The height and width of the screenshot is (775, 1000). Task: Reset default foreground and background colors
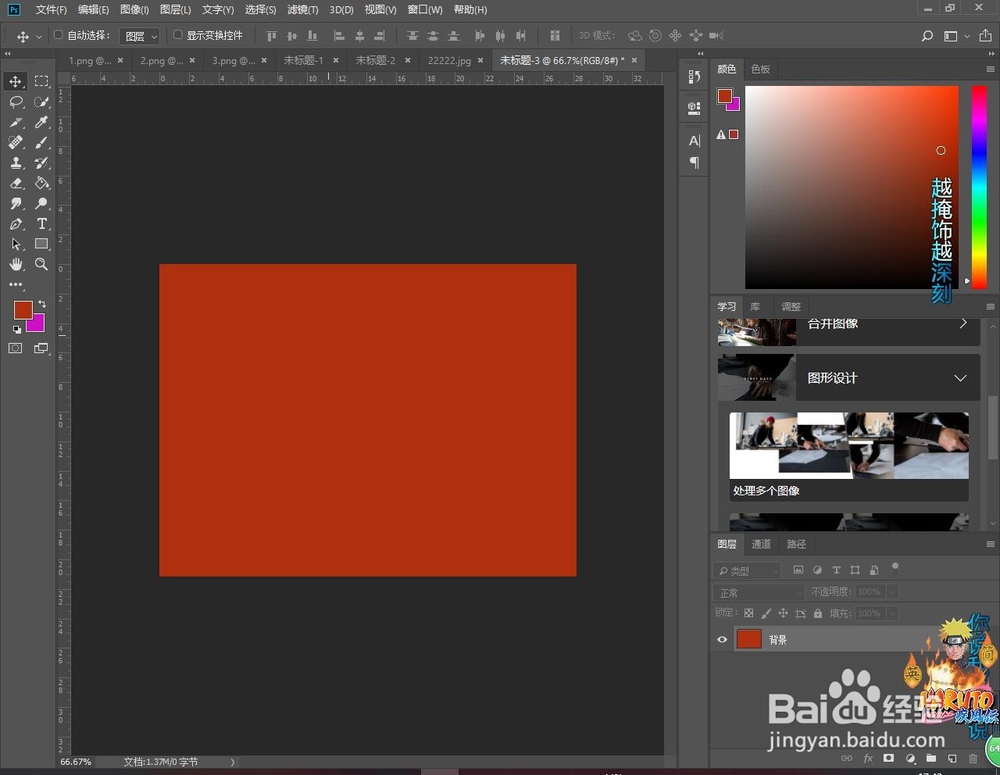tap(17, 329)
